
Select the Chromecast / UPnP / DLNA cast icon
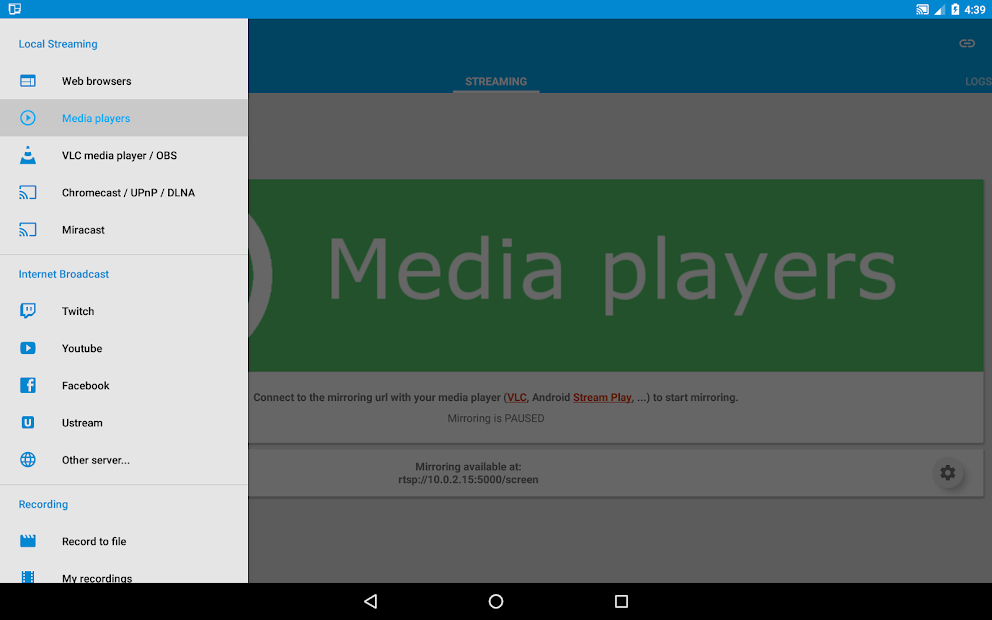pos(28,192)
